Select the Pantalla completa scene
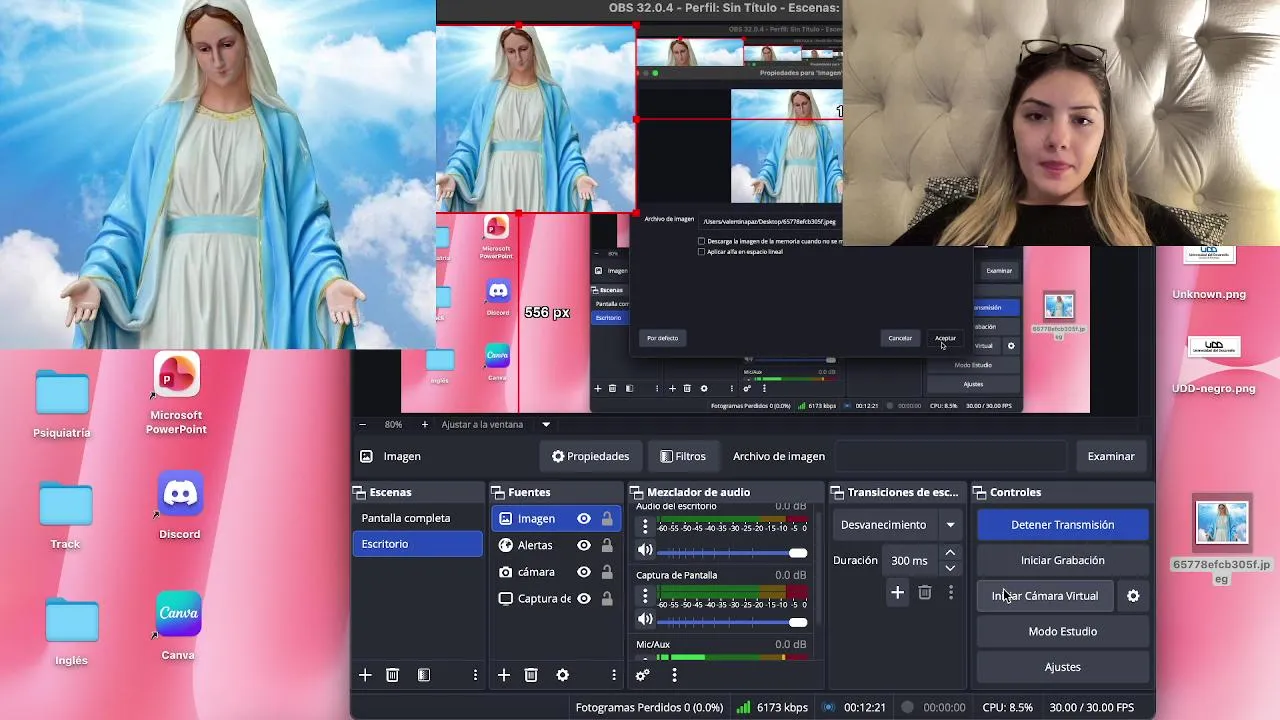Image resolution: width=1280 pixels, height=720 pixels. (x=417, y=518)
